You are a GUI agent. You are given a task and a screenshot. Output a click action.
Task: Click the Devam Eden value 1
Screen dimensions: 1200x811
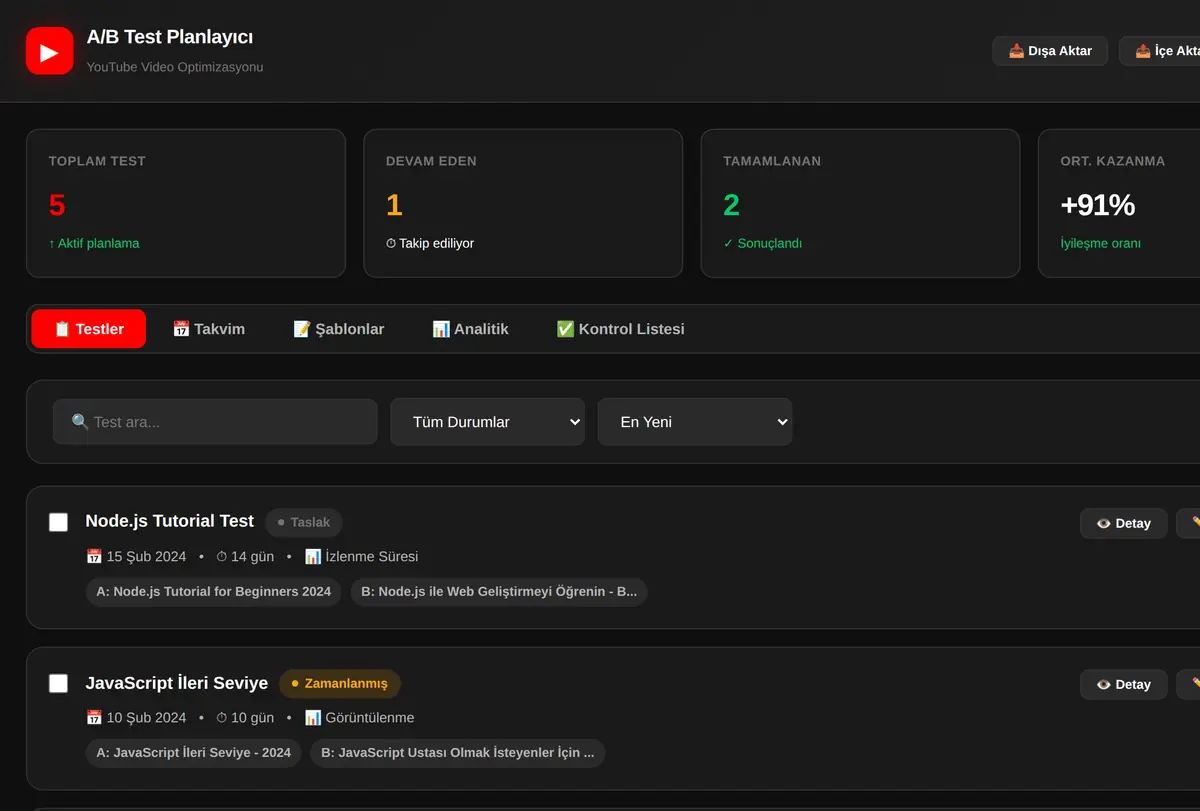click(394, 205)
